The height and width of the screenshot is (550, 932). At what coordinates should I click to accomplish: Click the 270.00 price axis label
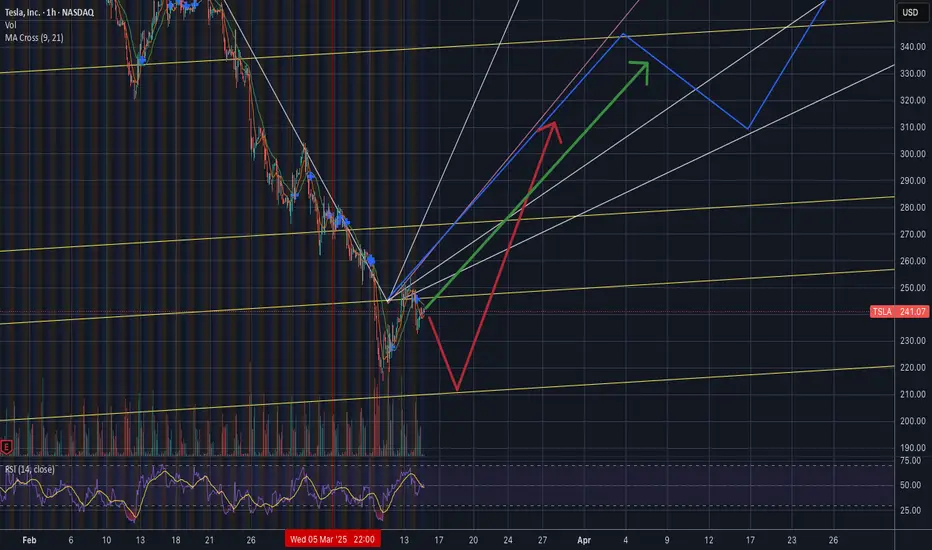[x=912, y=234]
